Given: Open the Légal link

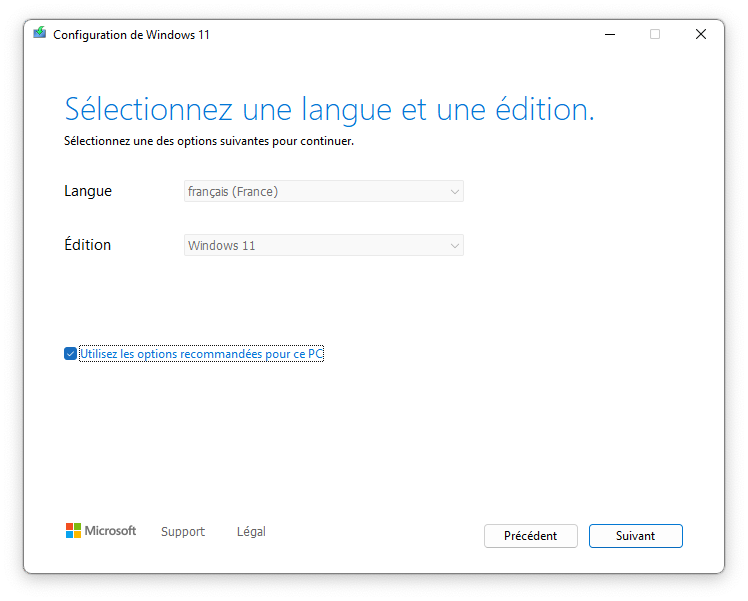Looking at the screenshot, I should [x=251, y=531].
